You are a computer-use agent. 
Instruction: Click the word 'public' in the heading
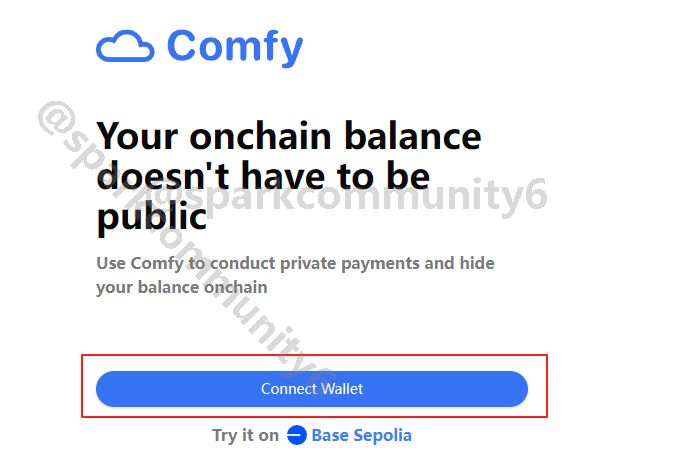(152, 217)
